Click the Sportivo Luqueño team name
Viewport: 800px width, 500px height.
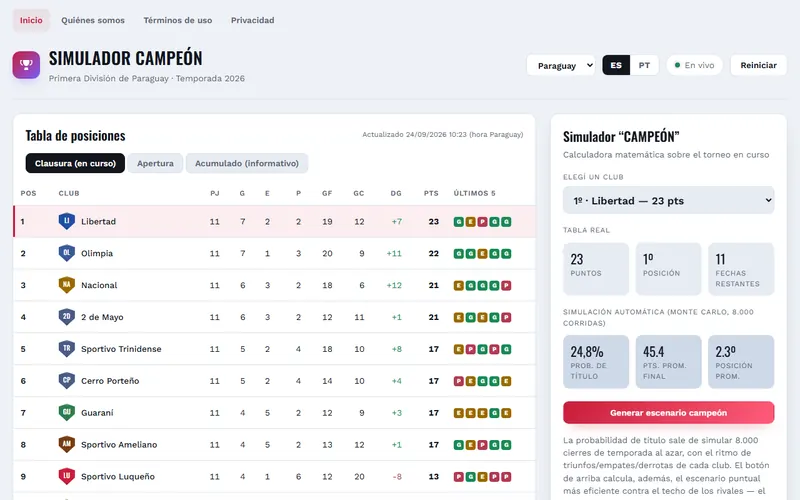point(118,477)
